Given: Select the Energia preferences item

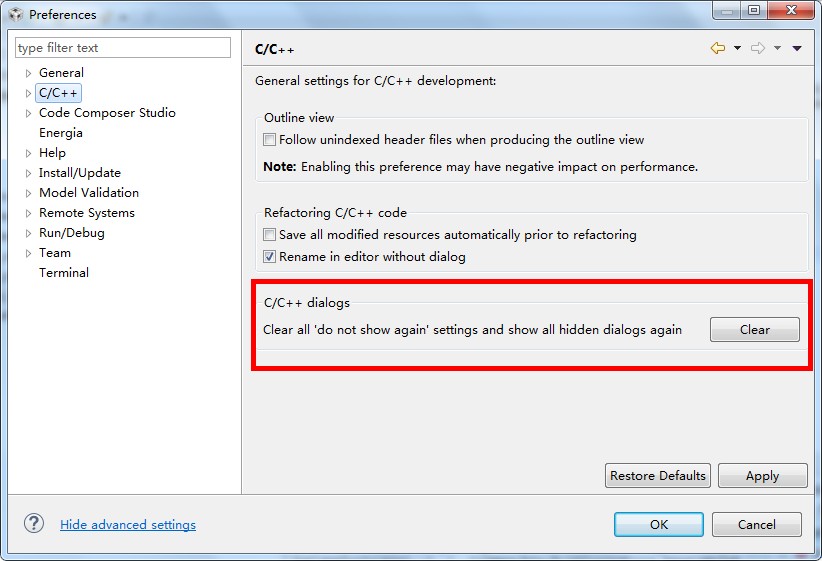Looking at the screenshot, I should (x=61, y=133).
